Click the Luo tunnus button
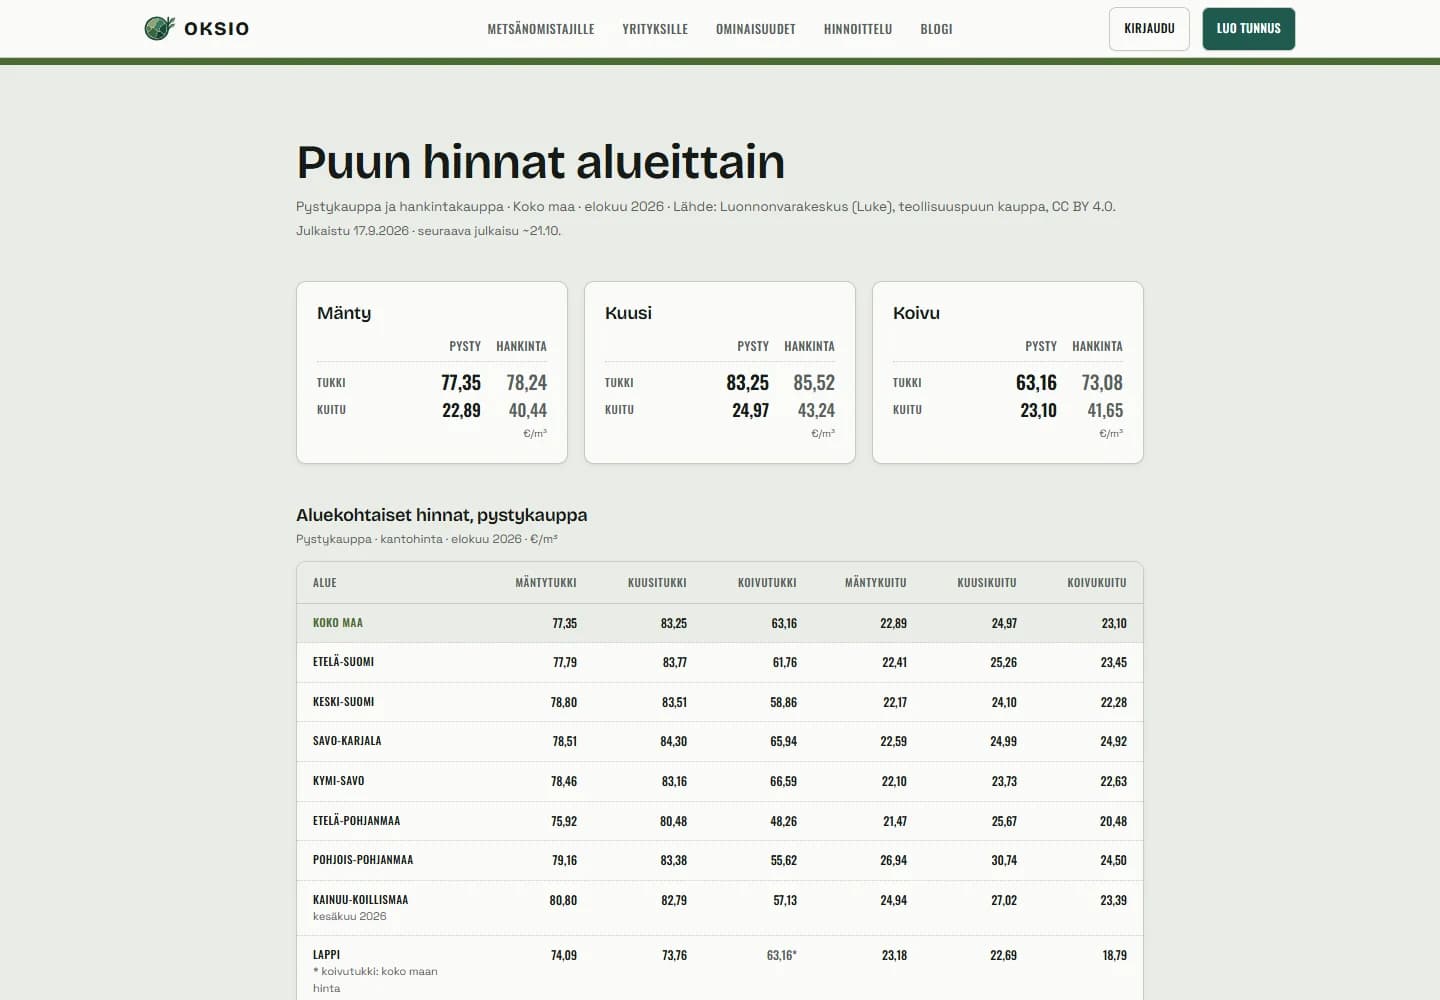 coord(1248,29)
